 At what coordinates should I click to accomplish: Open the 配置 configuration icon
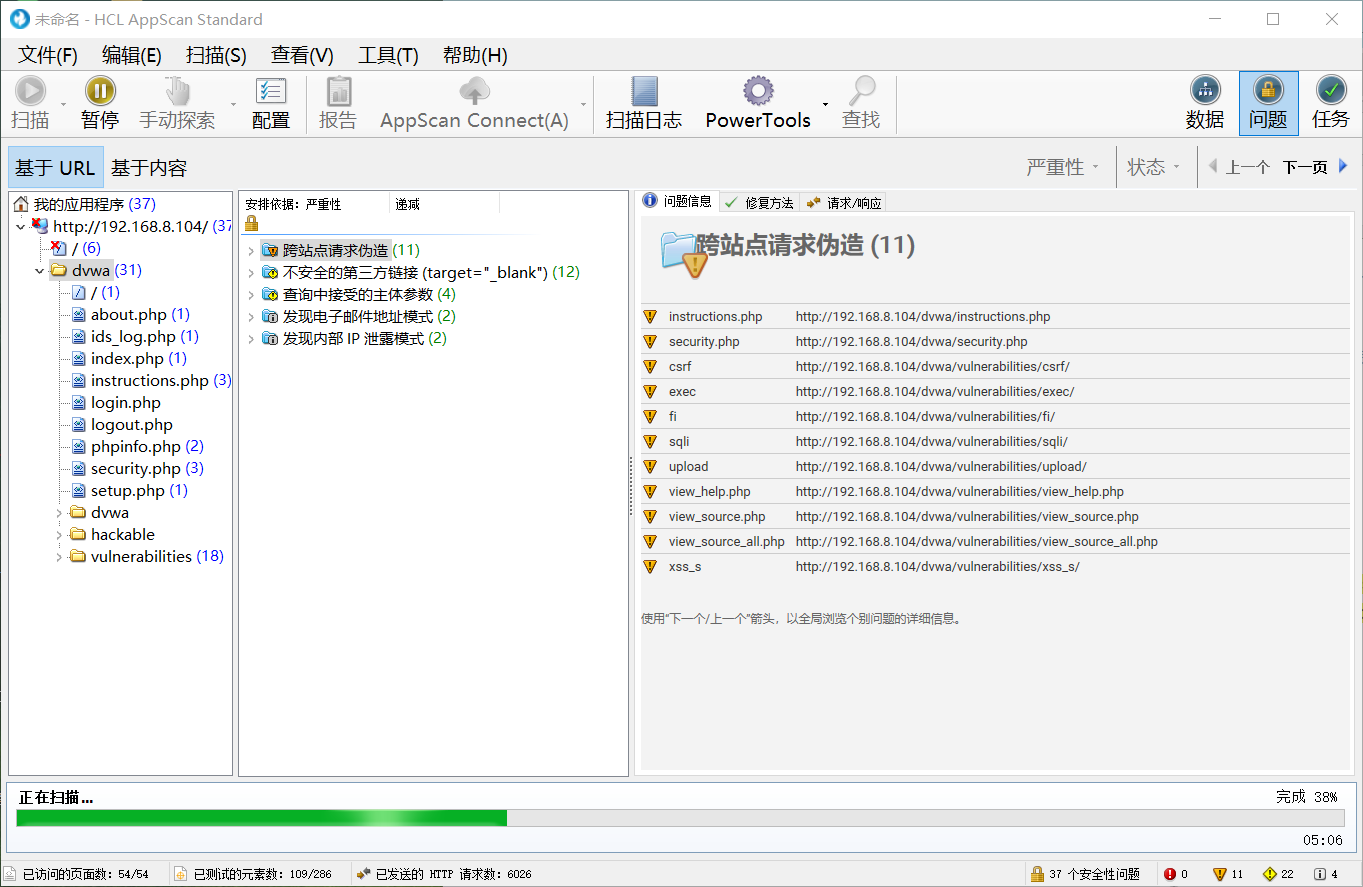click(x=271, y=91)
